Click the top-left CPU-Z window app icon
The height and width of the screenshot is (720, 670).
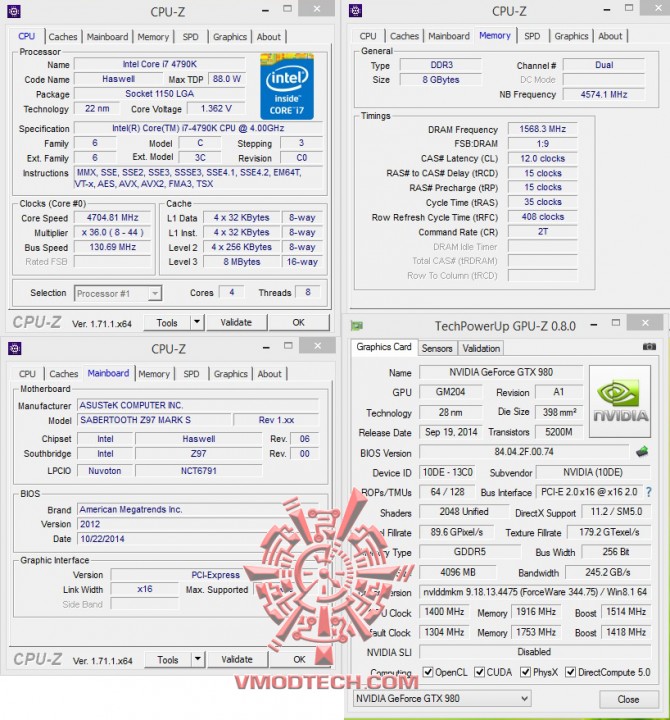coord(14,11)
